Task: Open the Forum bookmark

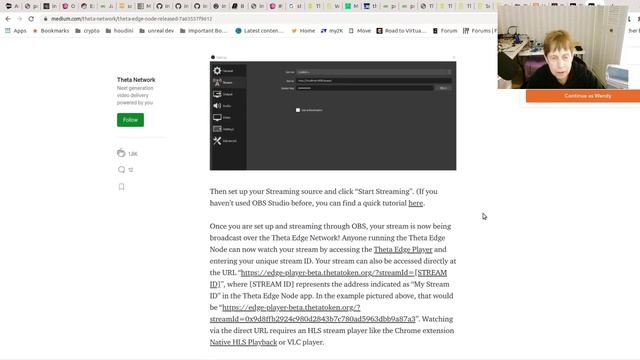Action: click(x=445, y=31)
